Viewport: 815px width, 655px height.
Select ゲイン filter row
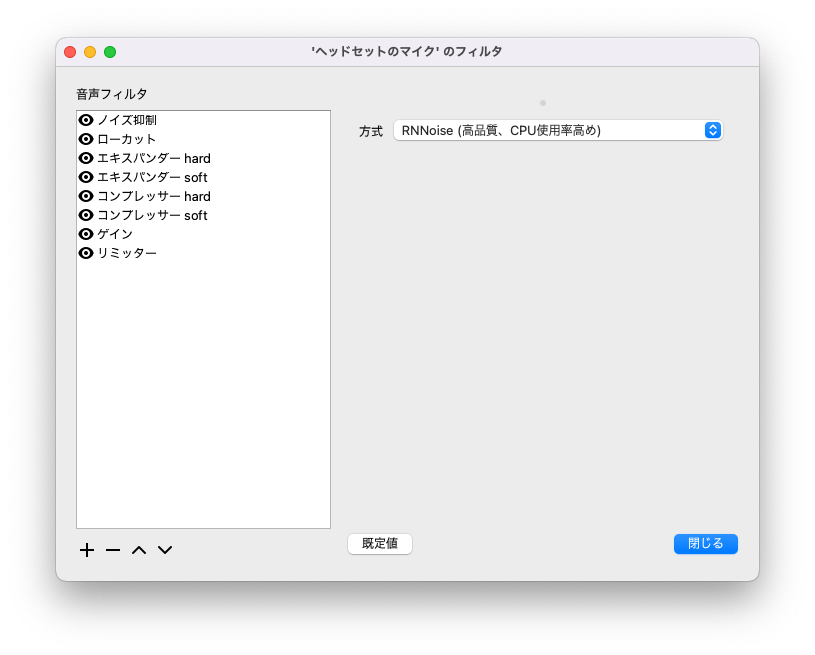(203, 234)
